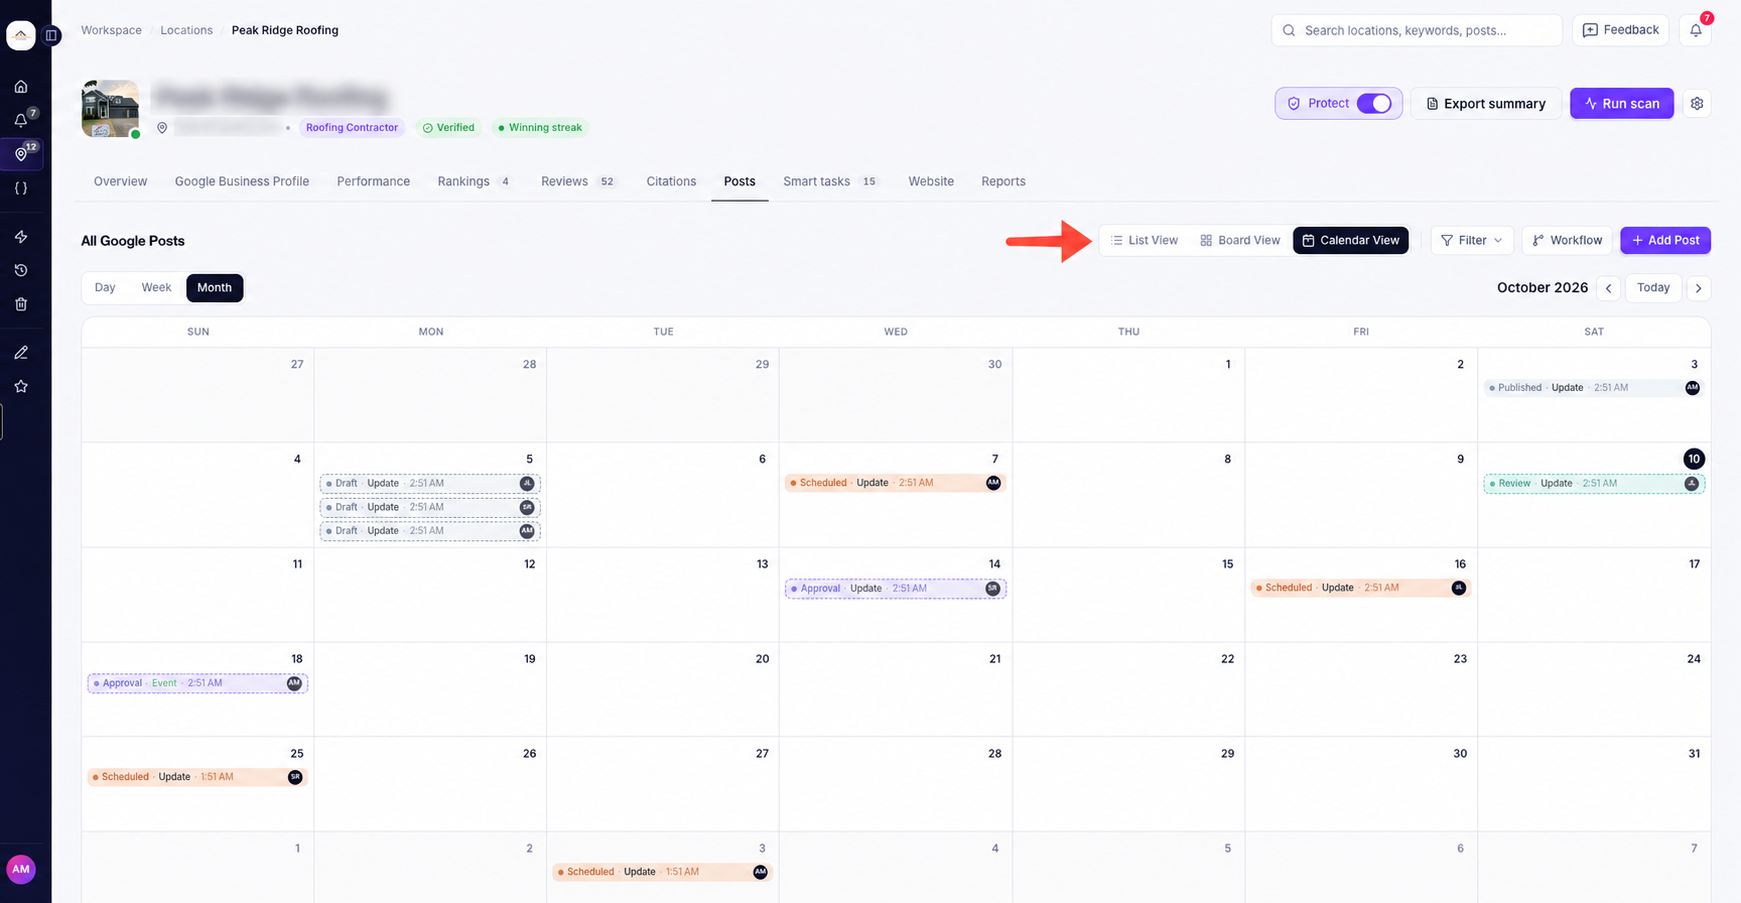Open sidebar notifications bell with badge 7
The image size is (1741, 903).
tap(21, 120)
